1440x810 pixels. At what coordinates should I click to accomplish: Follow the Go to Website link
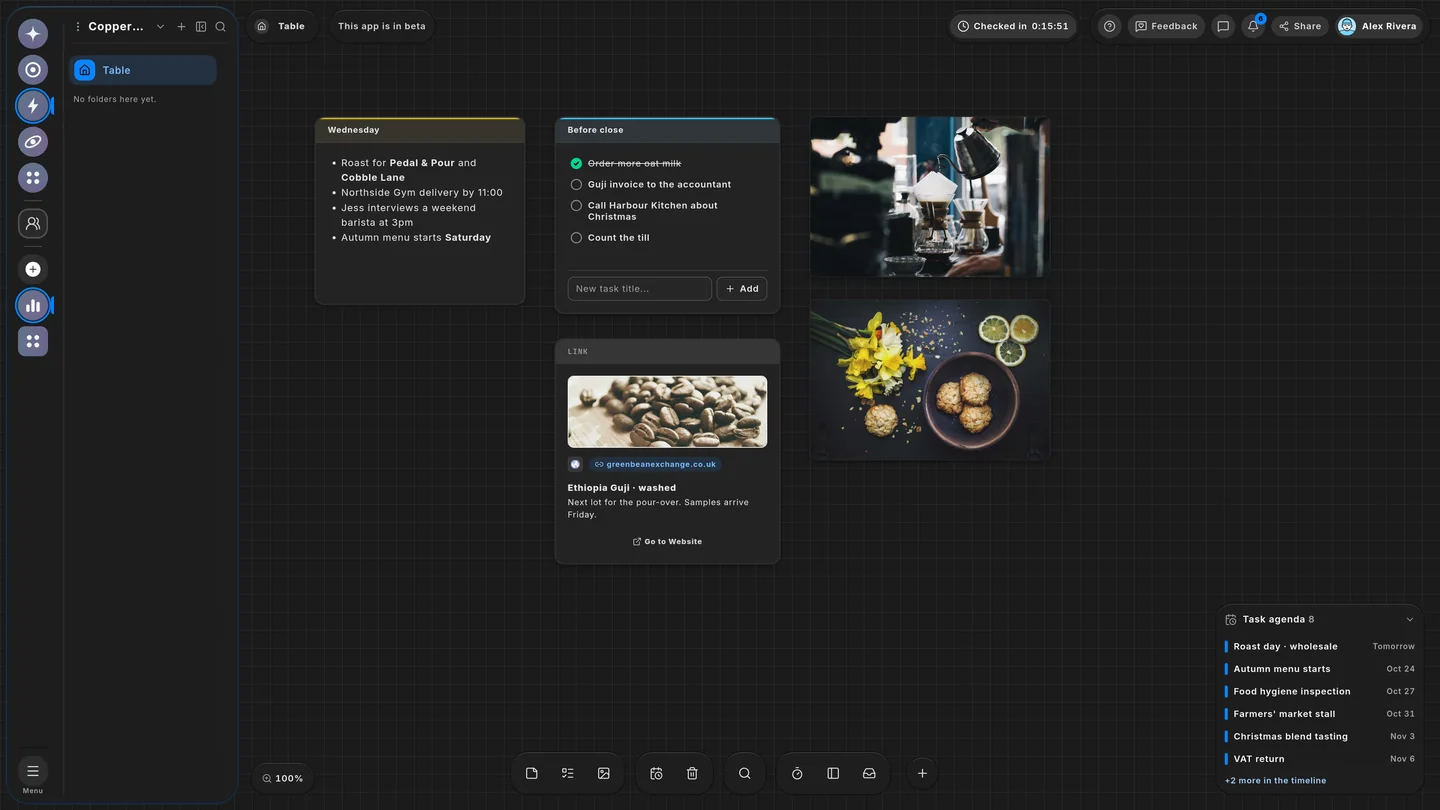[667, 542]
